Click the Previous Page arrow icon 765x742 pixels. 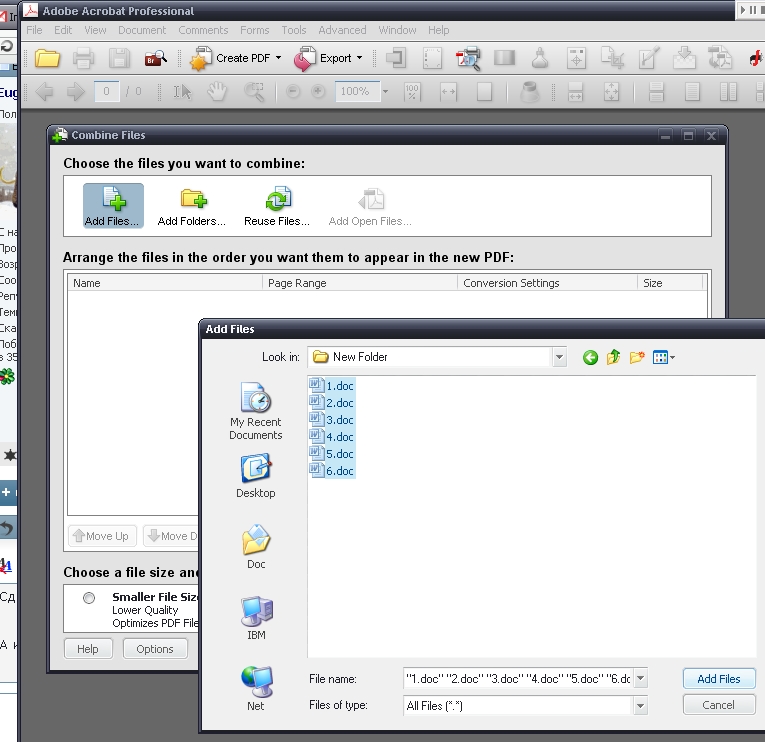(44, 91)
